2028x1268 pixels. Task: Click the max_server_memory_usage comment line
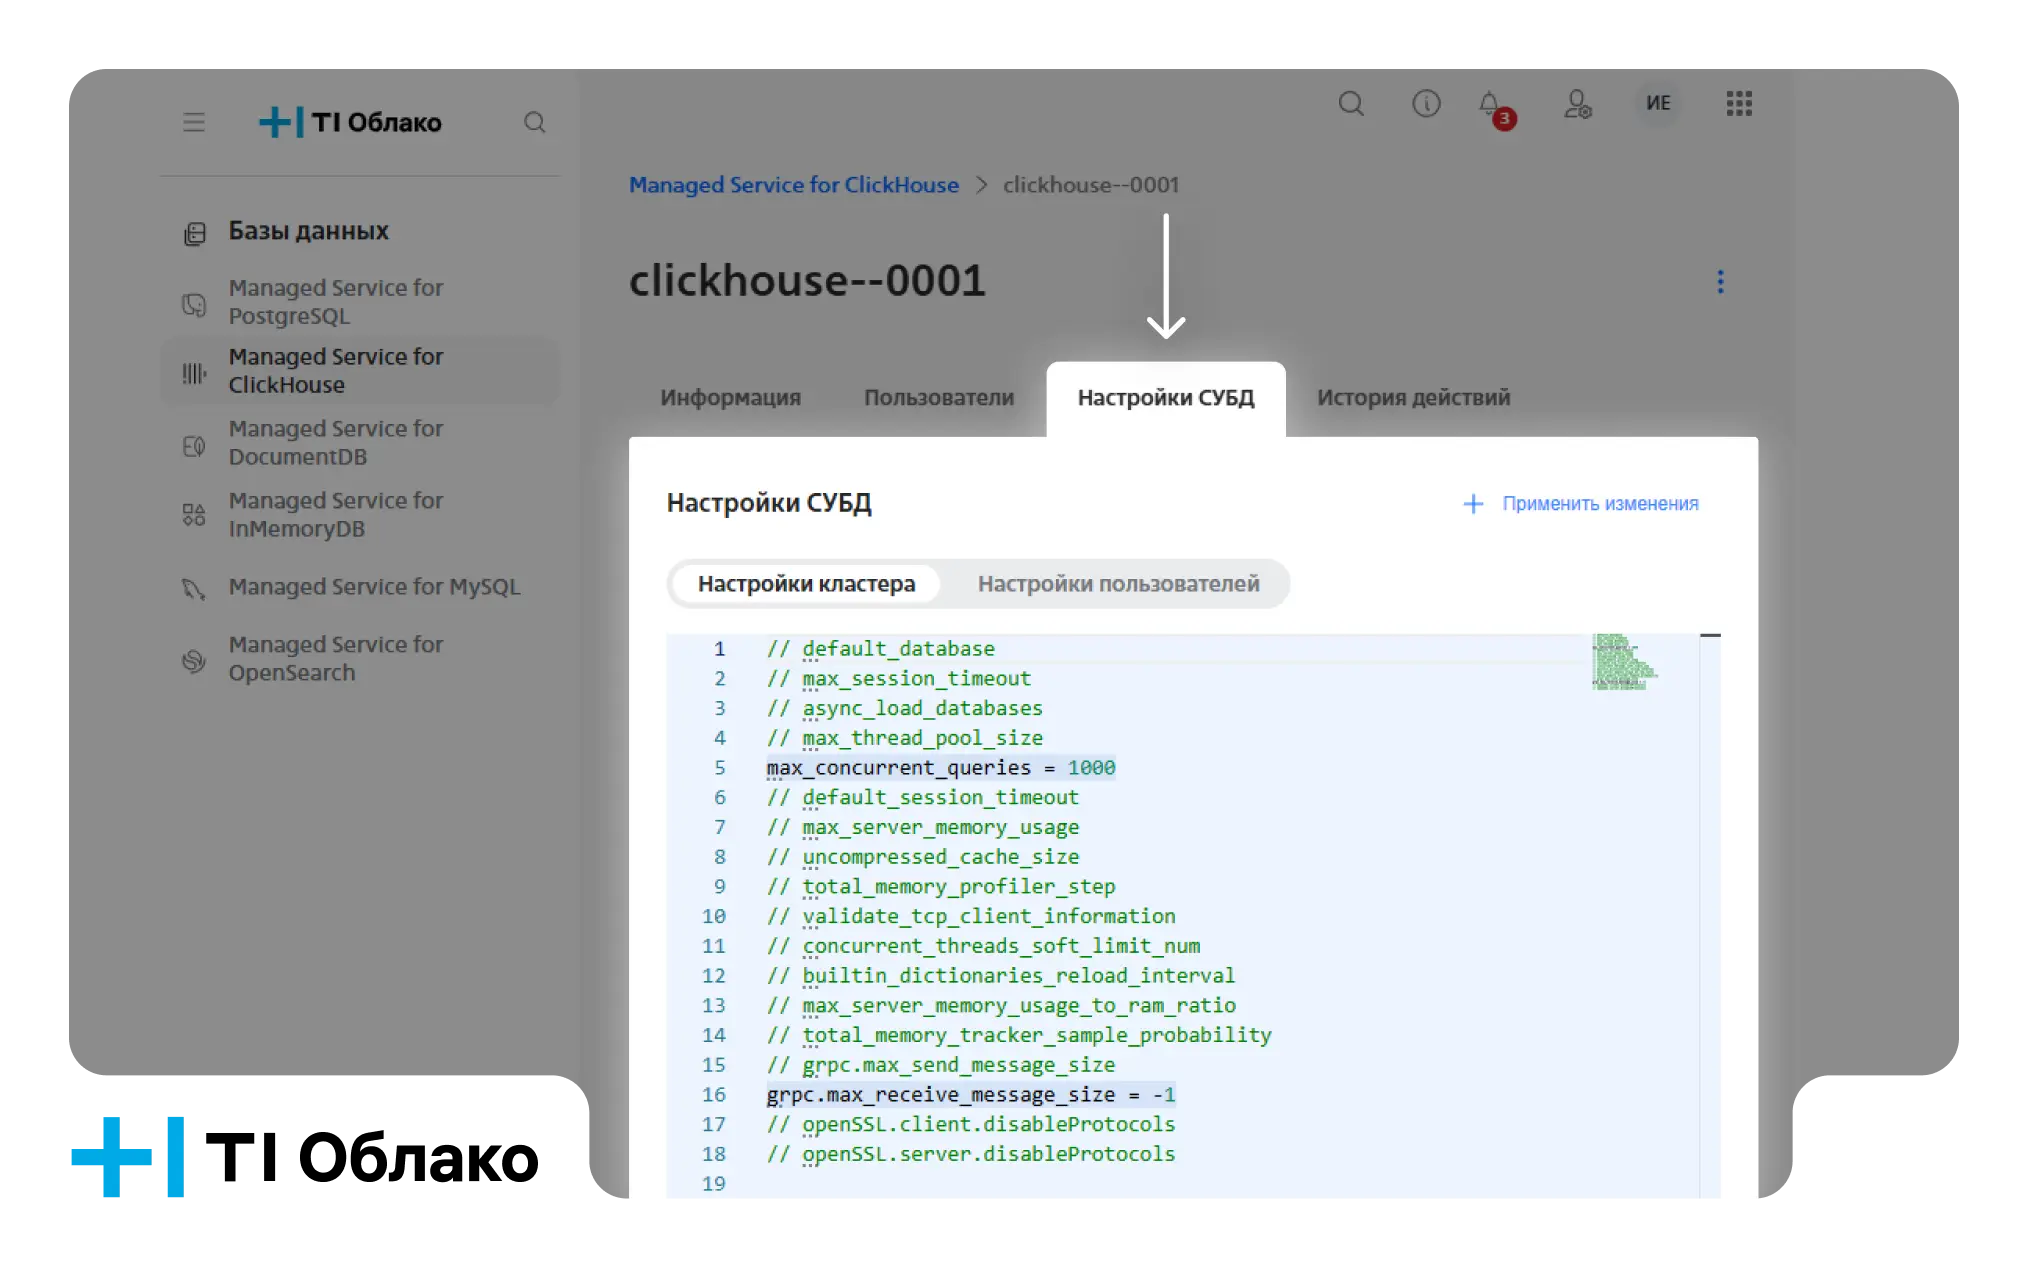click(922, 828)
